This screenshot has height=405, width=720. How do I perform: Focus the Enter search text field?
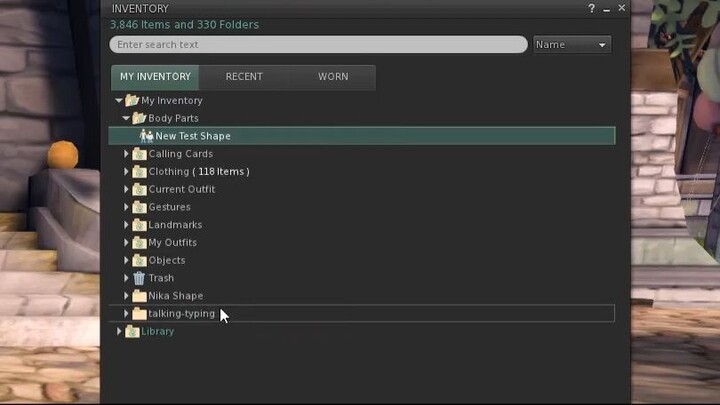pyautogui.click(x=318, y=45)
